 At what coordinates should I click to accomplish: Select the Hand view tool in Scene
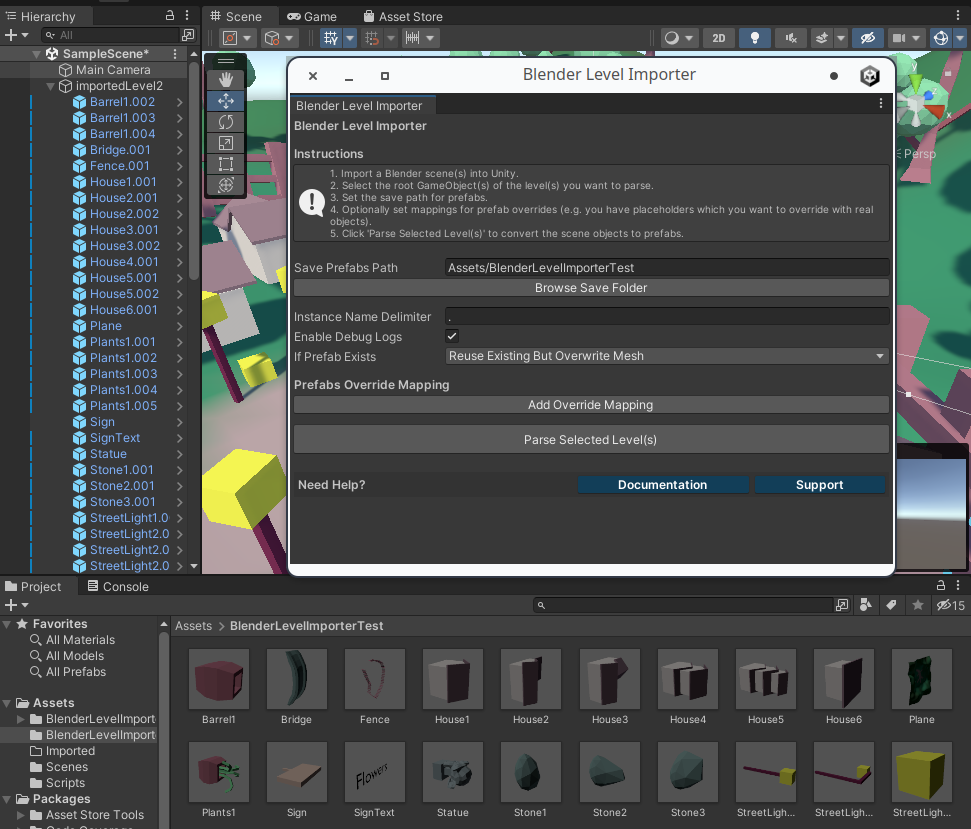click(225, 79)
